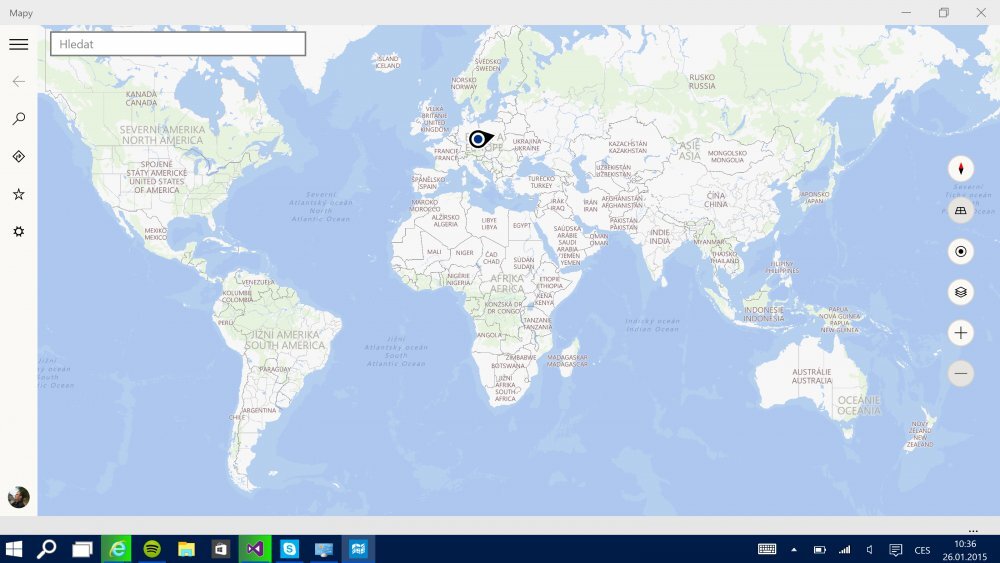Image resolution: width=1000 pixels, height=563 pixels.
Task: Click the CES language indicator
Action: tap(922, 550)
